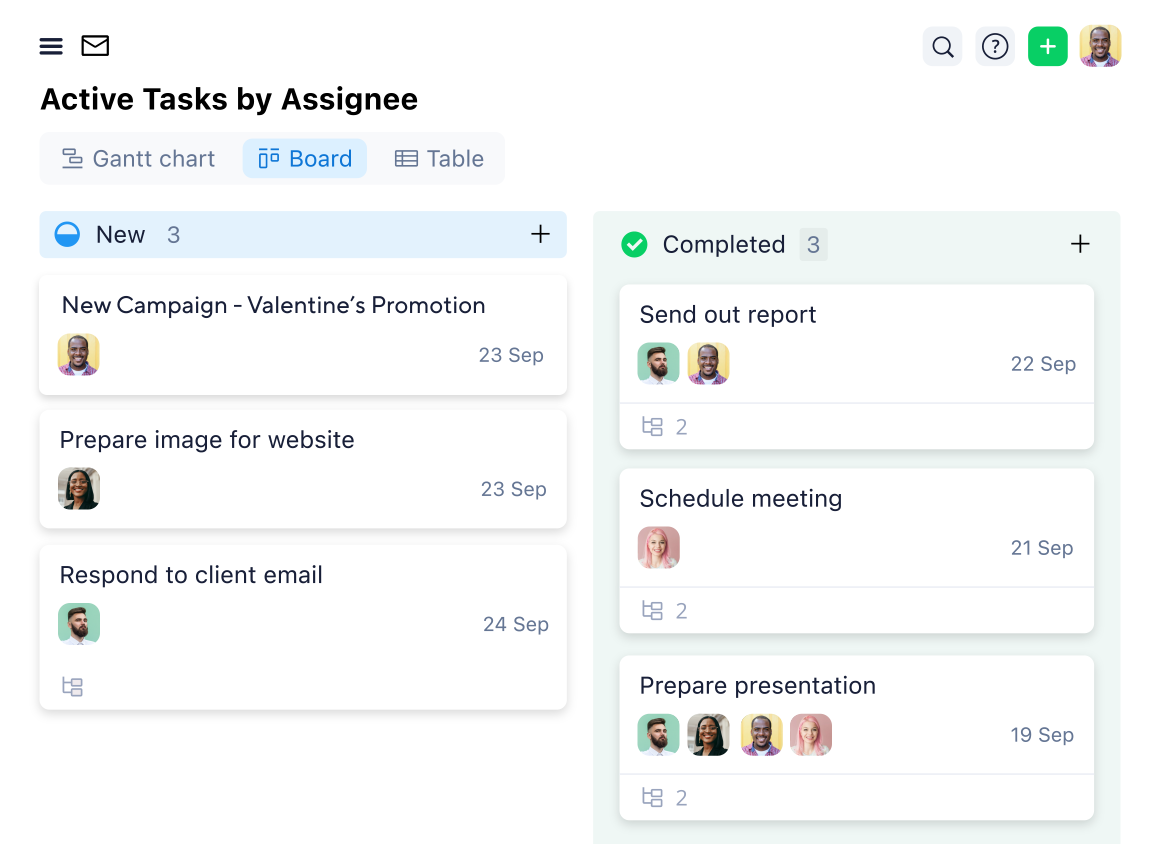This screenshot has width=1160, height=844.
Task: Click the New status half-circle icon
Action: point(67,234)
